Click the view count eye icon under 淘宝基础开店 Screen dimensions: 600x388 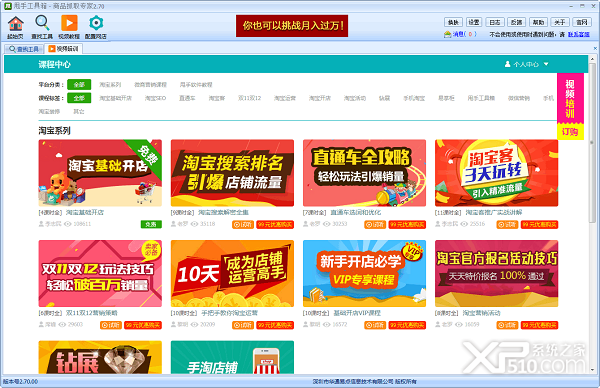tap(68, 224)
